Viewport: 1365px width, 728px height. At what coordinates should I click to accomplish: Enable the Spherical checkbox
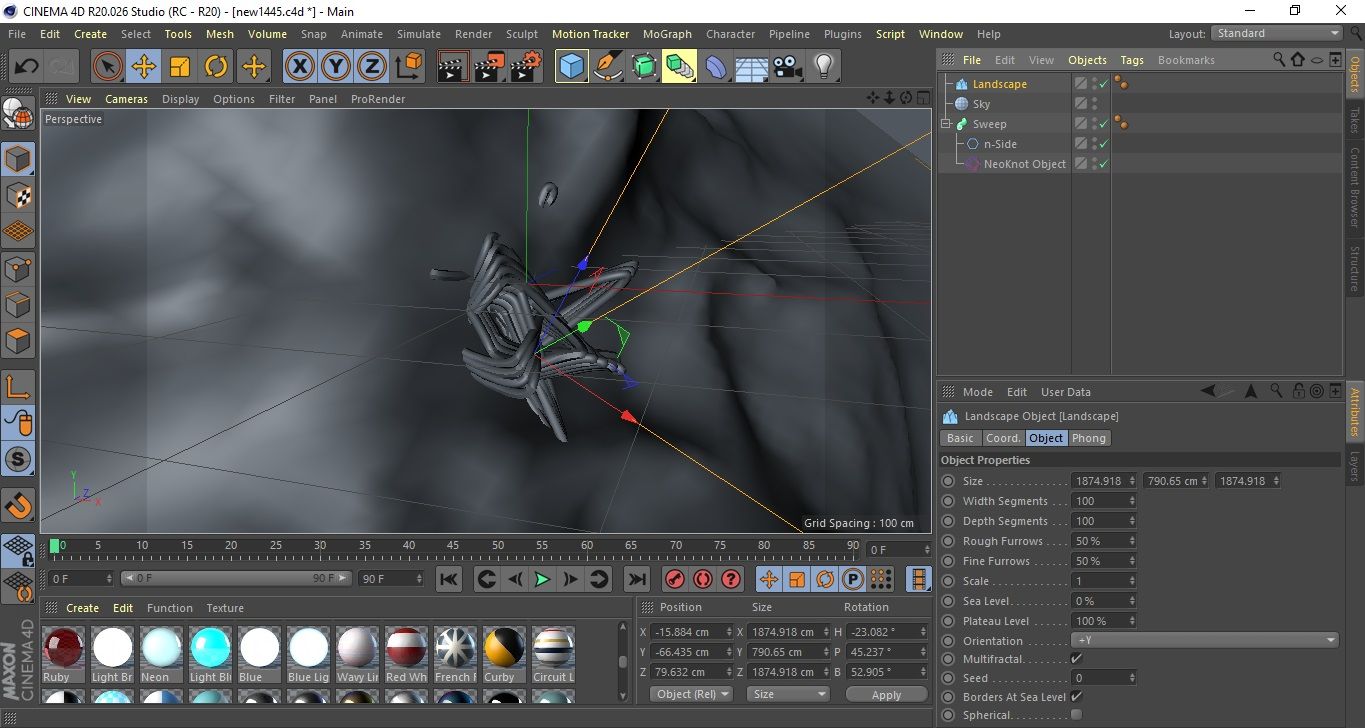pos(1076,715)
